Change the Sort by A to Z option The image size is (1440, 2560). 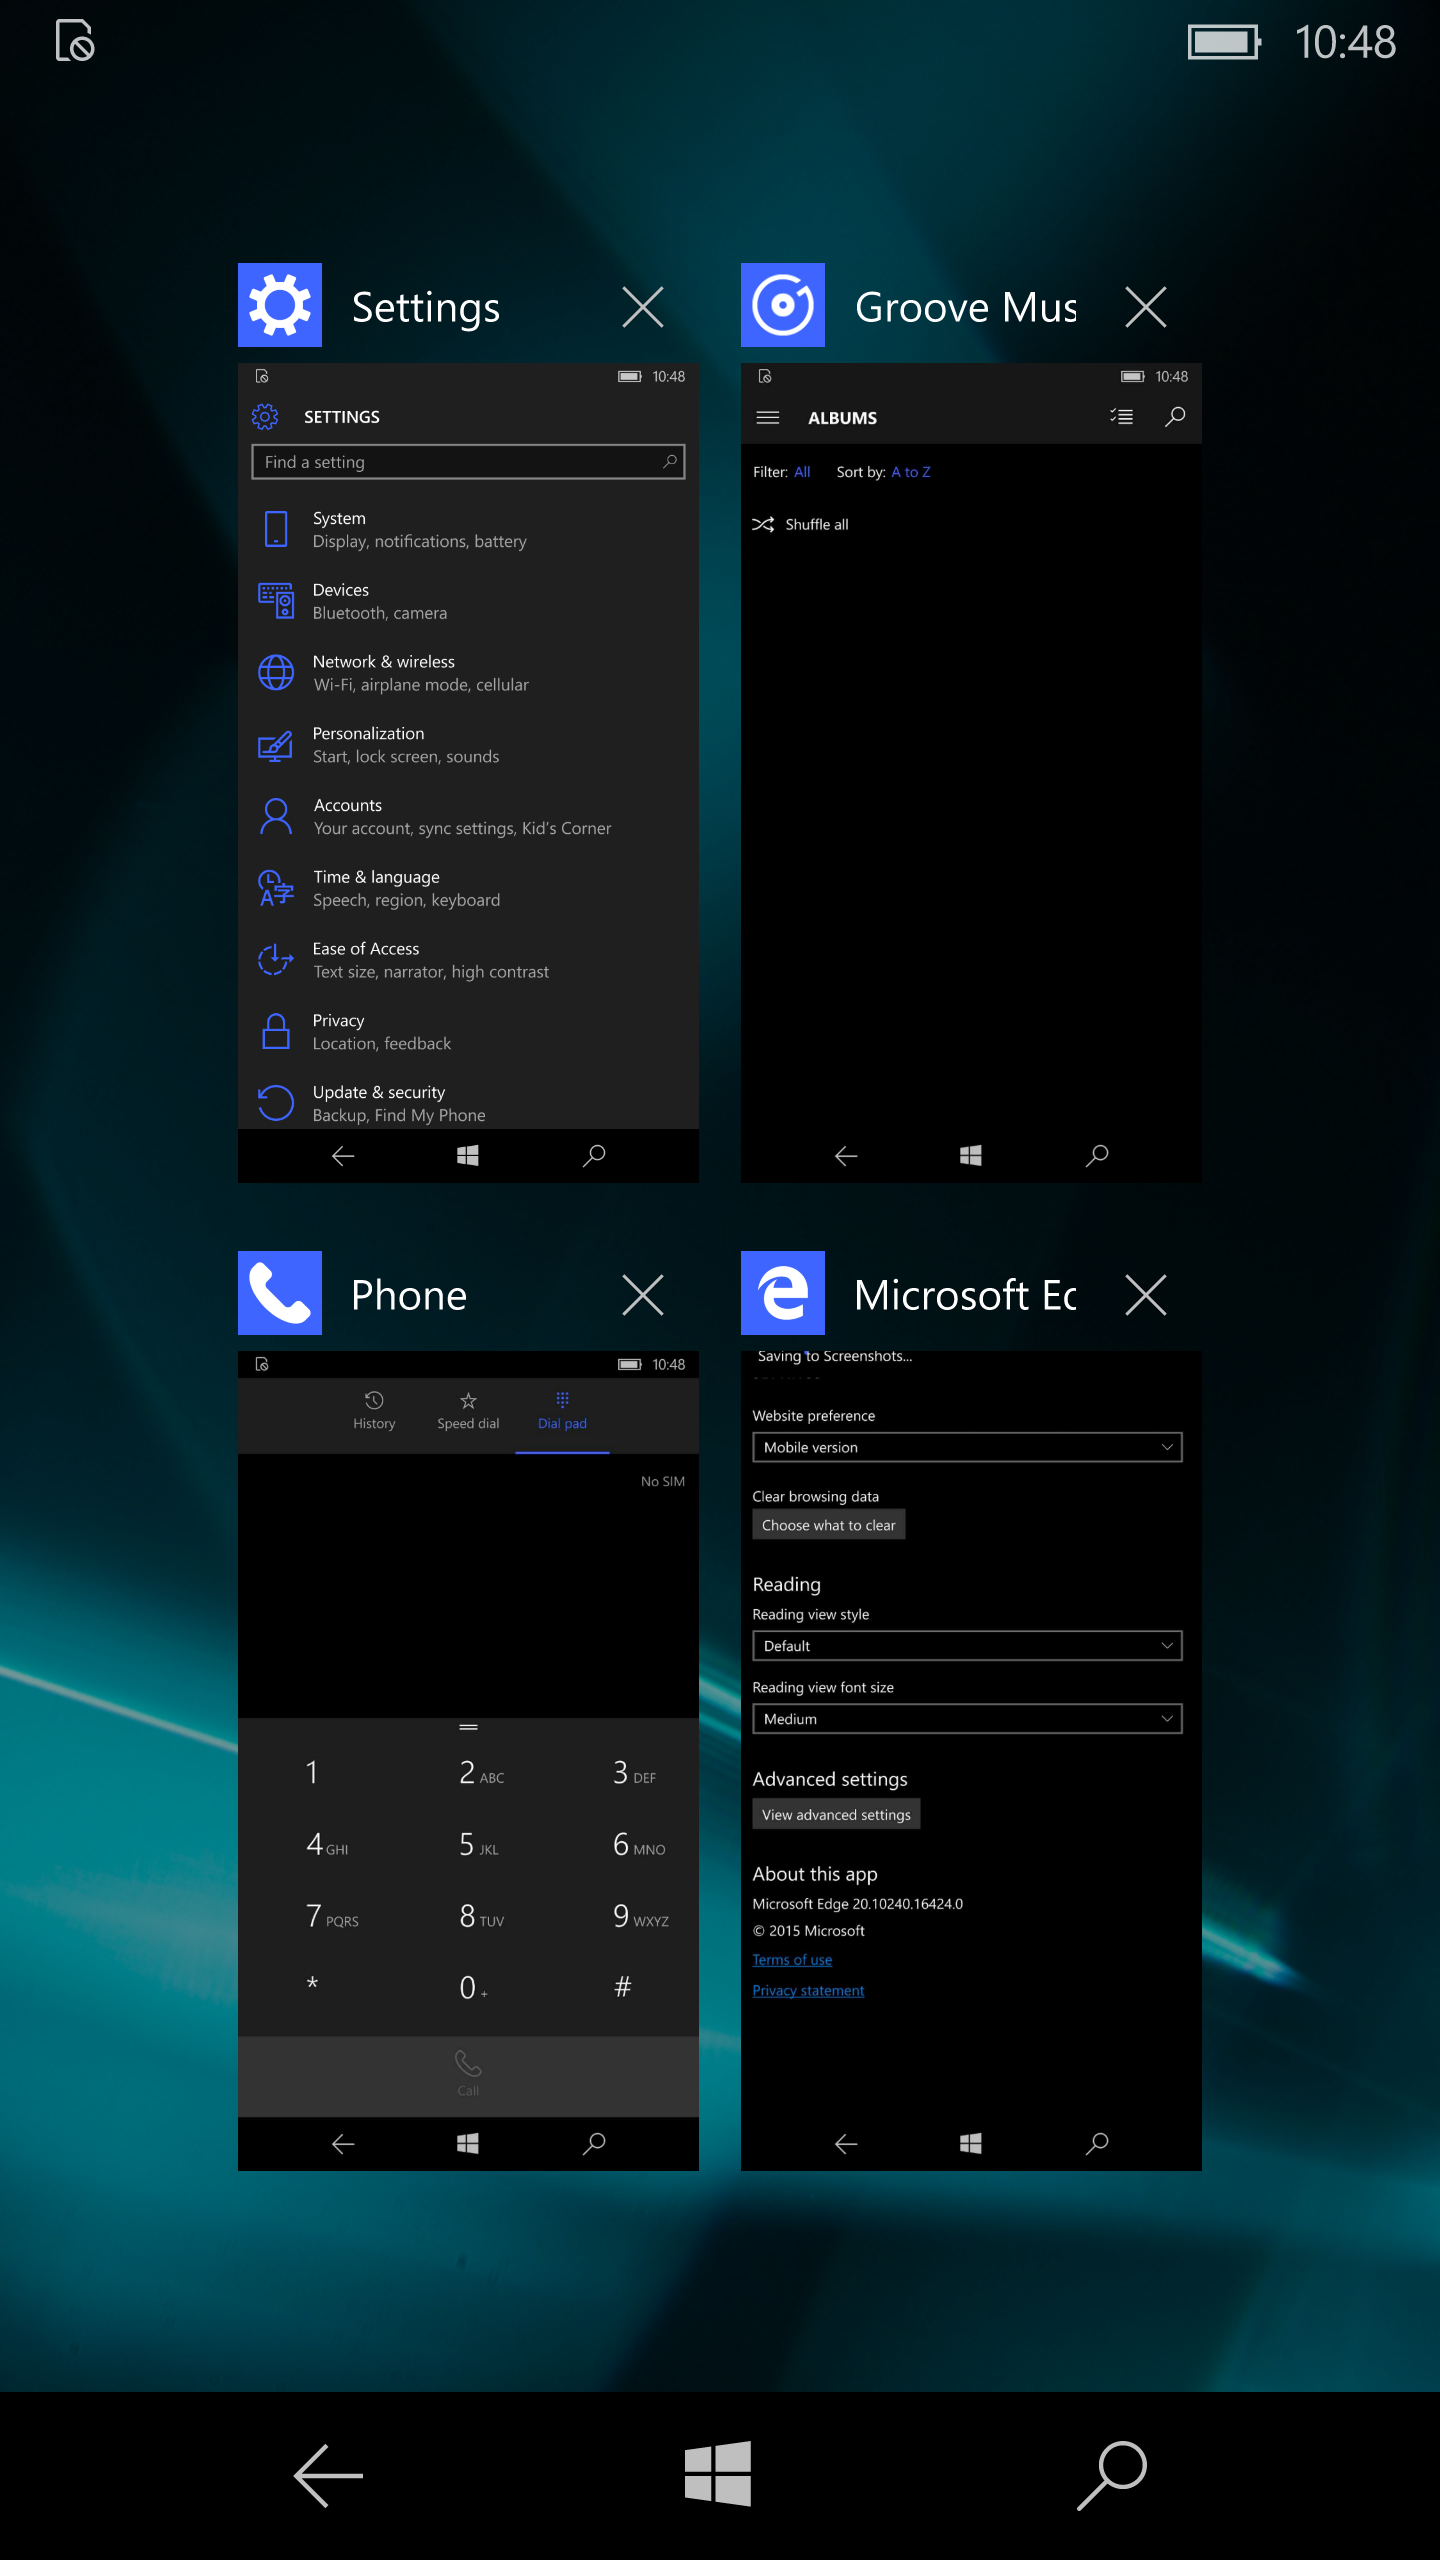[x=911, y=472]
